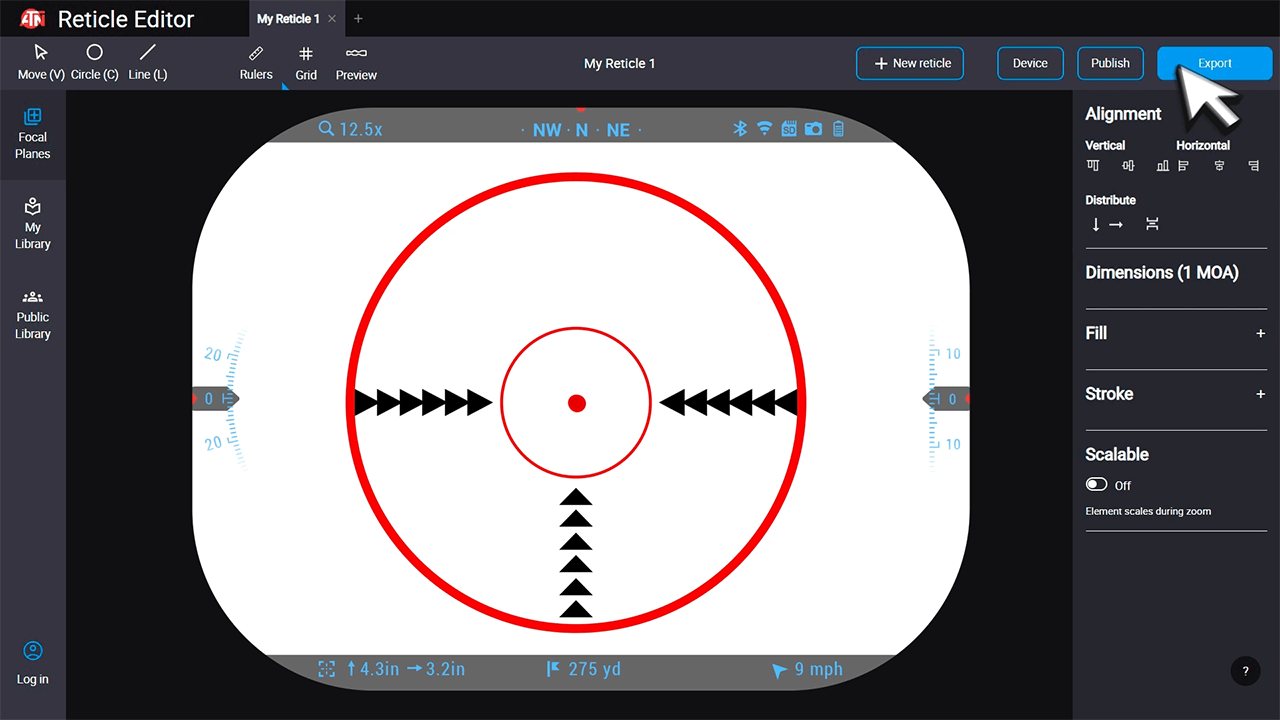Toggle the Grid overlay
1280x720 pixels.
pyautogui.click(x=306, y=62)
